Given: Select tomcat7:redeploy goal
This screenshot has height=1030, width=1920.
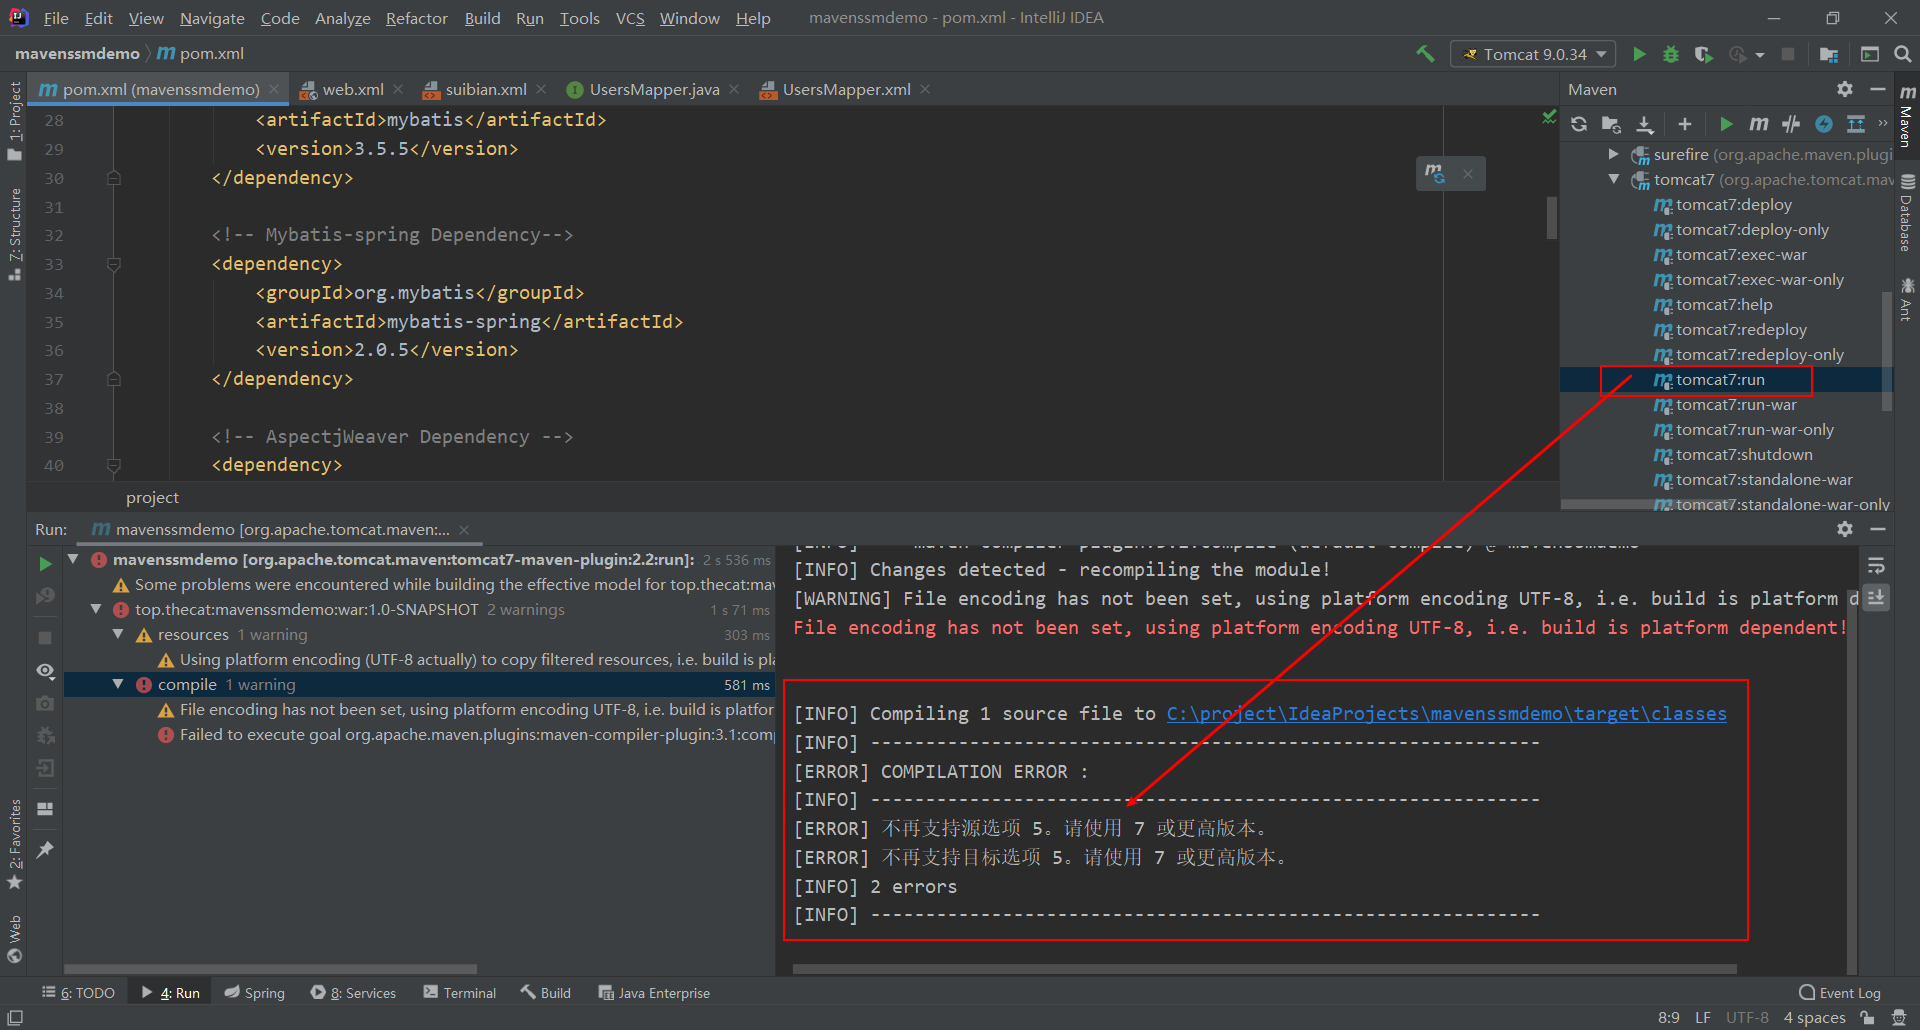Looking at the screenshot, I should point(1740,330).
